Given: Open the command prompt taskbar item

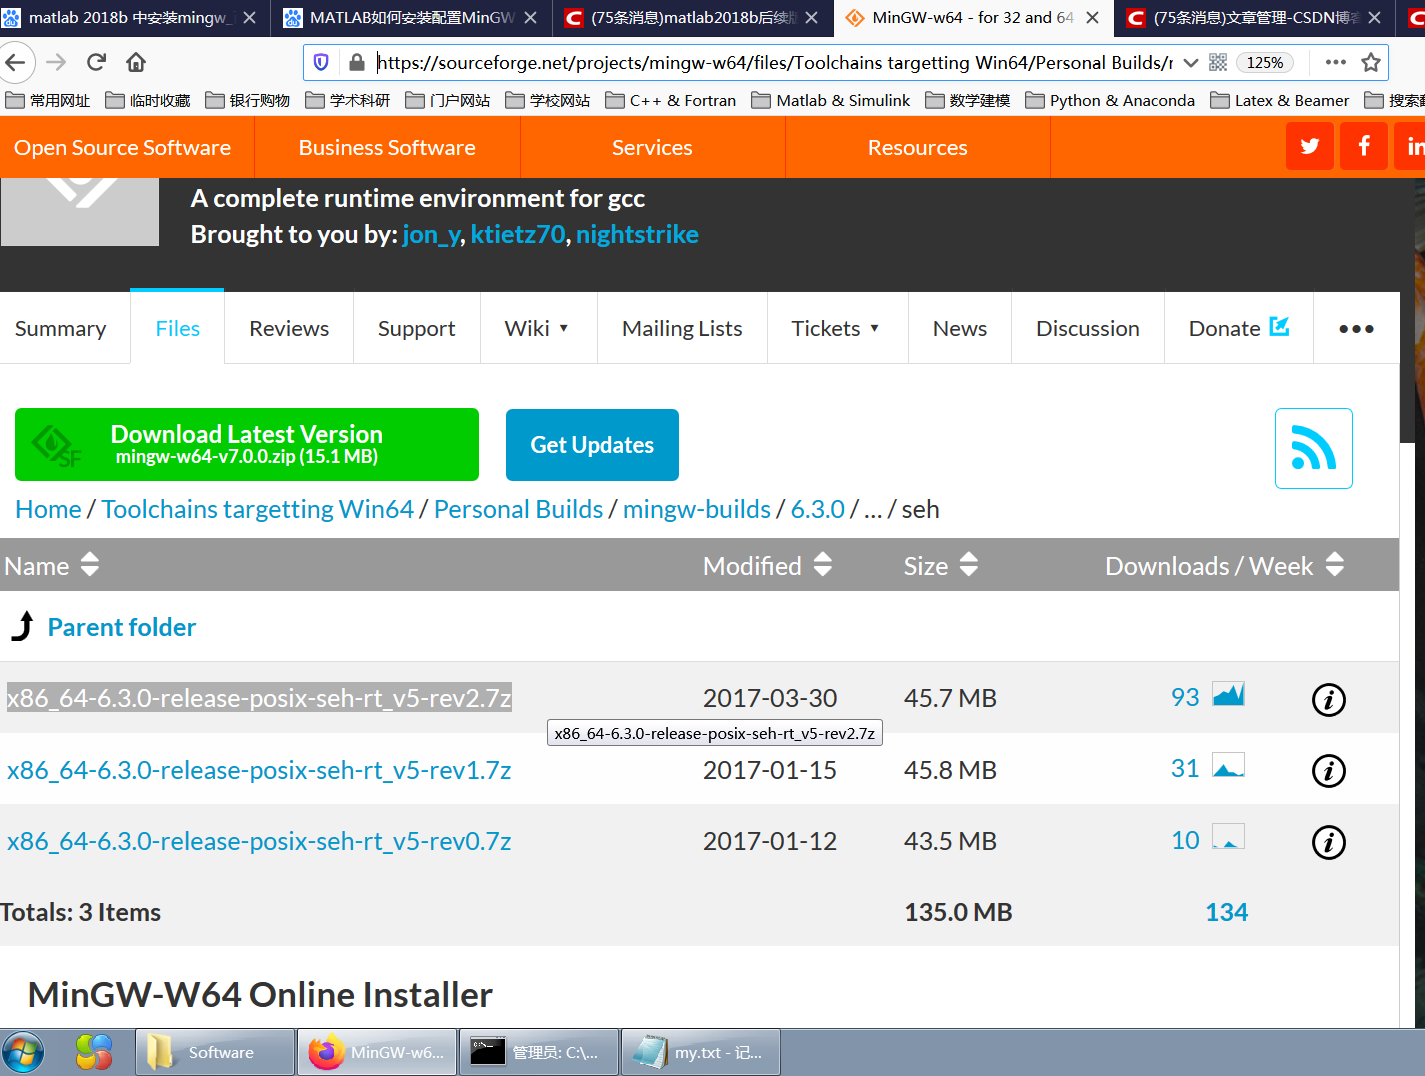Looking at the screenshot, I should tap(539, 1052).
